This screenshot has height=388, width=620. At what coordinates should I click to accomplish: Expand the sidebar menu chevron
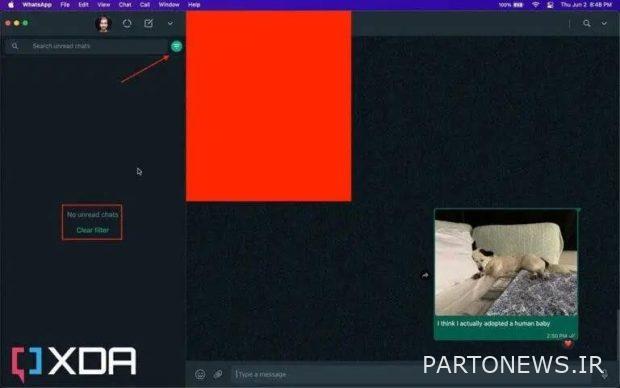(x=170, y=23)
